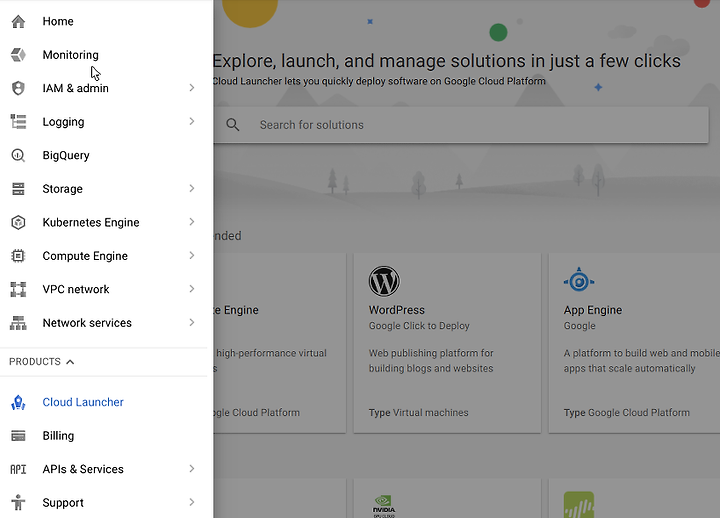Expand IAM & admin submenu chevron

click(x=192, y=88)
